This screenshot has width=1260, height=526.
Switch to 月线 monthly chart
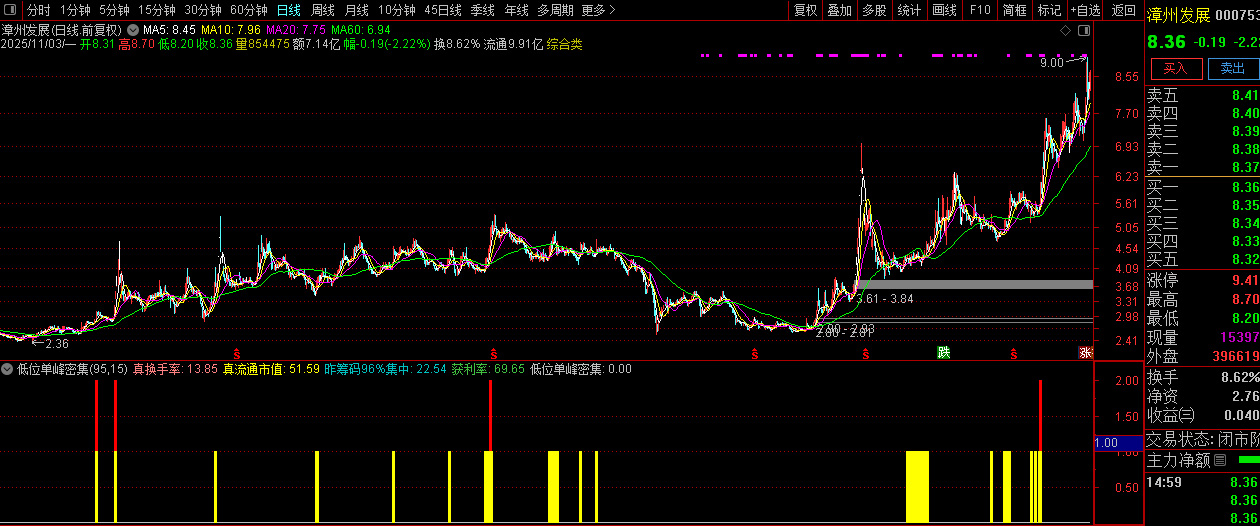pos(357,10)
